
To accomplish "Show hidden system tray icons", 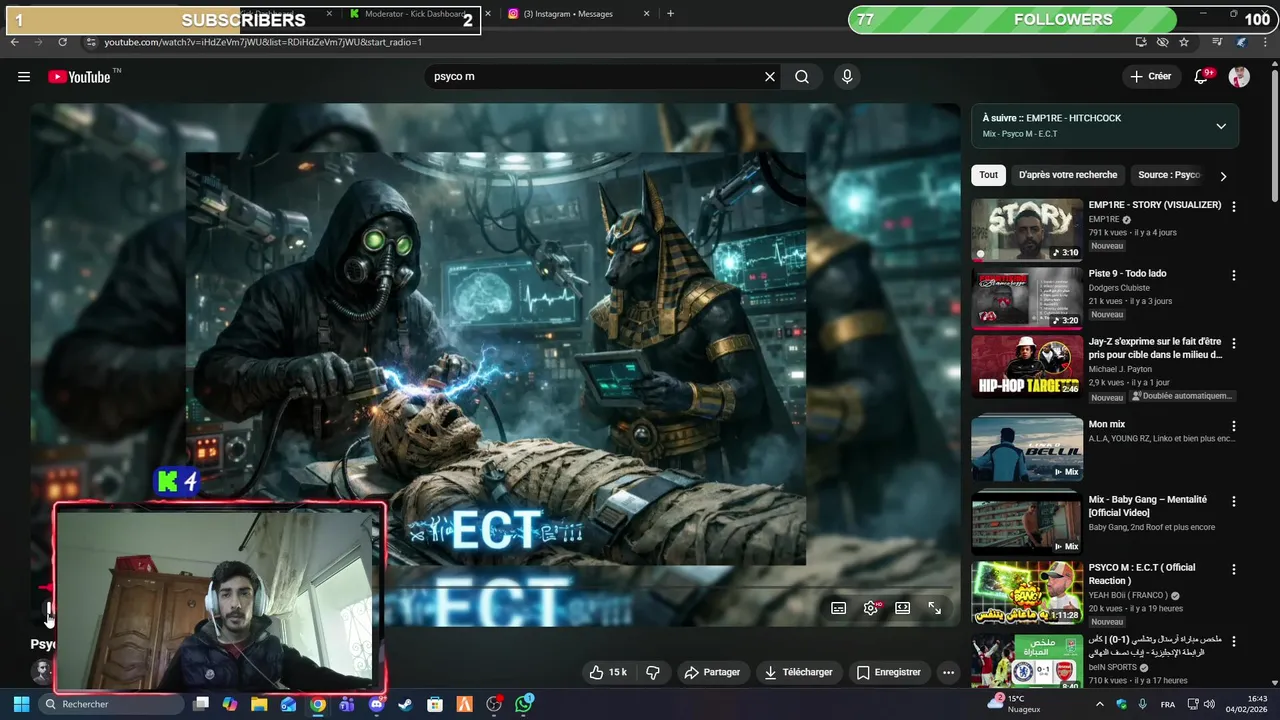I will coord(1100,704).
